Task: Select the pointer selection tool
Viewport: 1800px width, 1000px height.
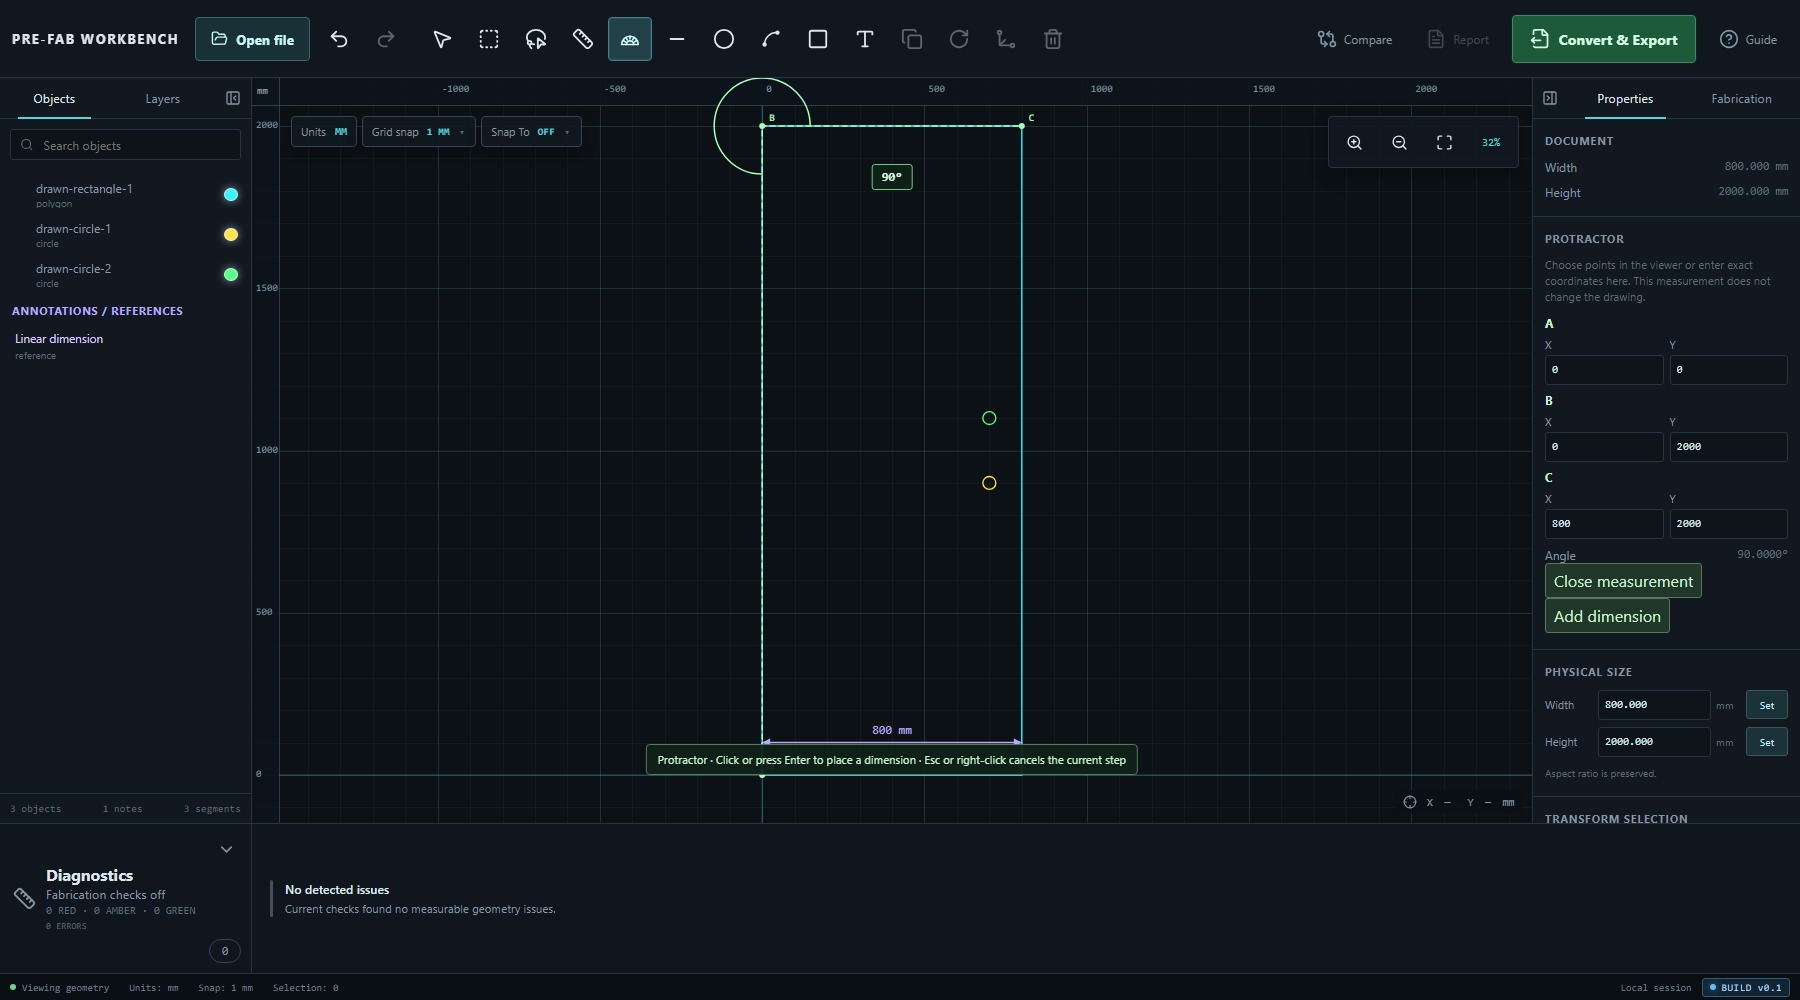Action: (x=442, y=39)
